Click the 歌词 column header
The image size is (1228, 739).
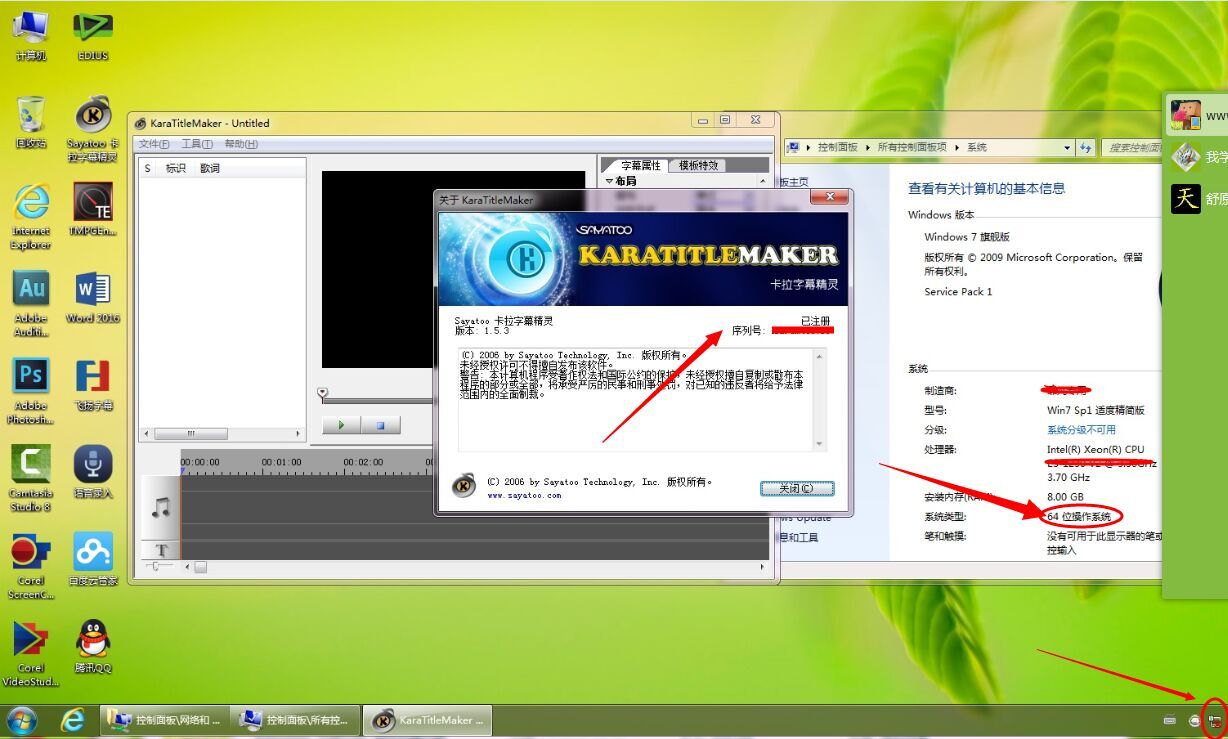(x=210, y=168)
